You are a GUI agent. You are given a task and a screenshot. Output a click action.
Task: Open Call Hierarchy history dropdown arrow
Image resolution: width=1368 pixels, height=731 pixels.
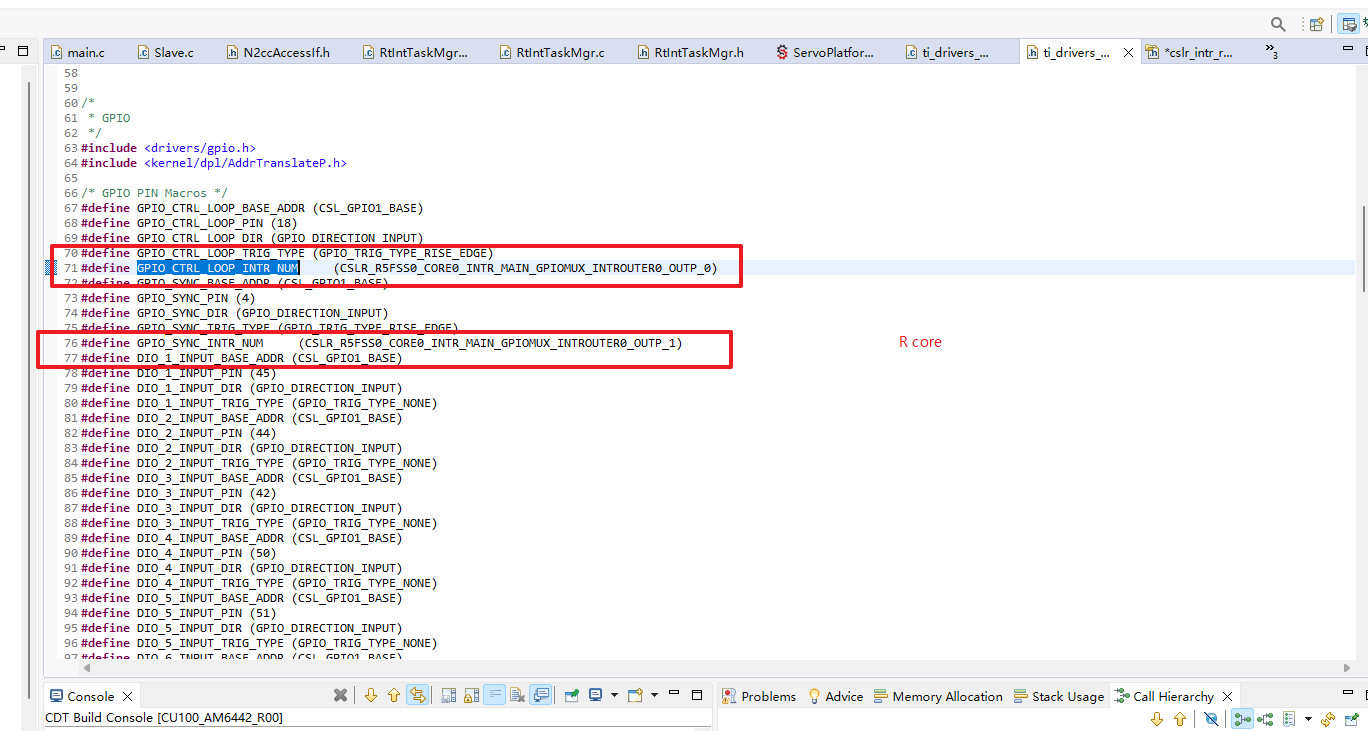click(x=1308, y=719)
